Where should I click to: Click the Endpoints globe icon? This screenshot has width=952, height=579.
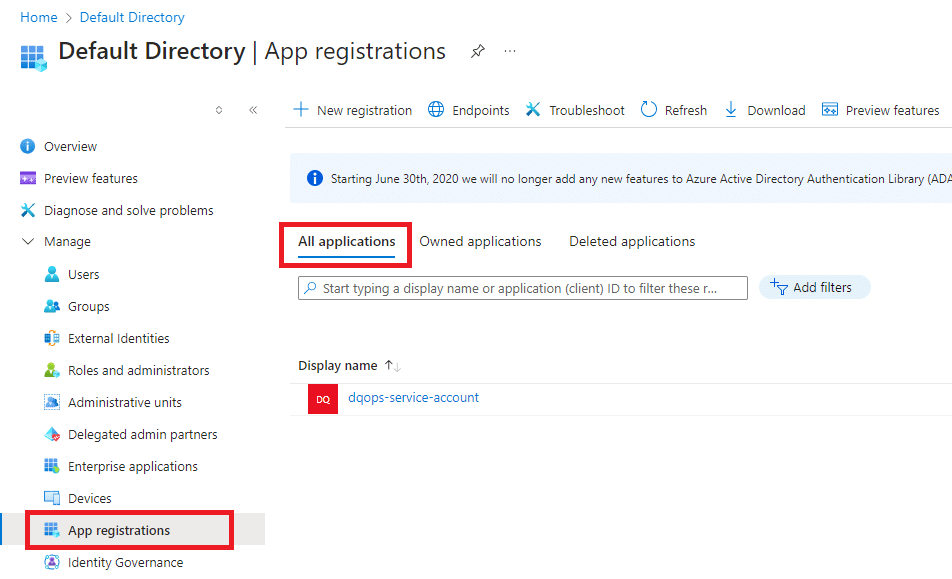coord(436,109)
